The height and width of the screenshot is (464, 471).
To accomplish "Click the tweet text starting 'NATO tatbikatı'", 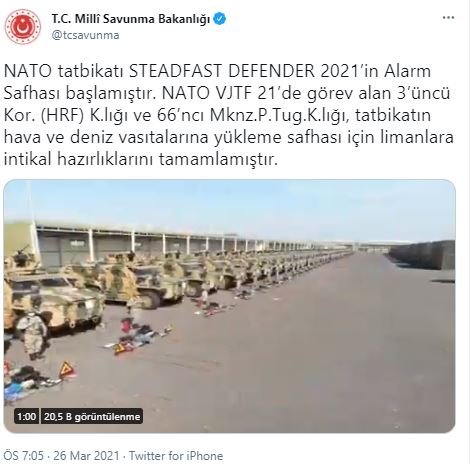I will (229, 115).
